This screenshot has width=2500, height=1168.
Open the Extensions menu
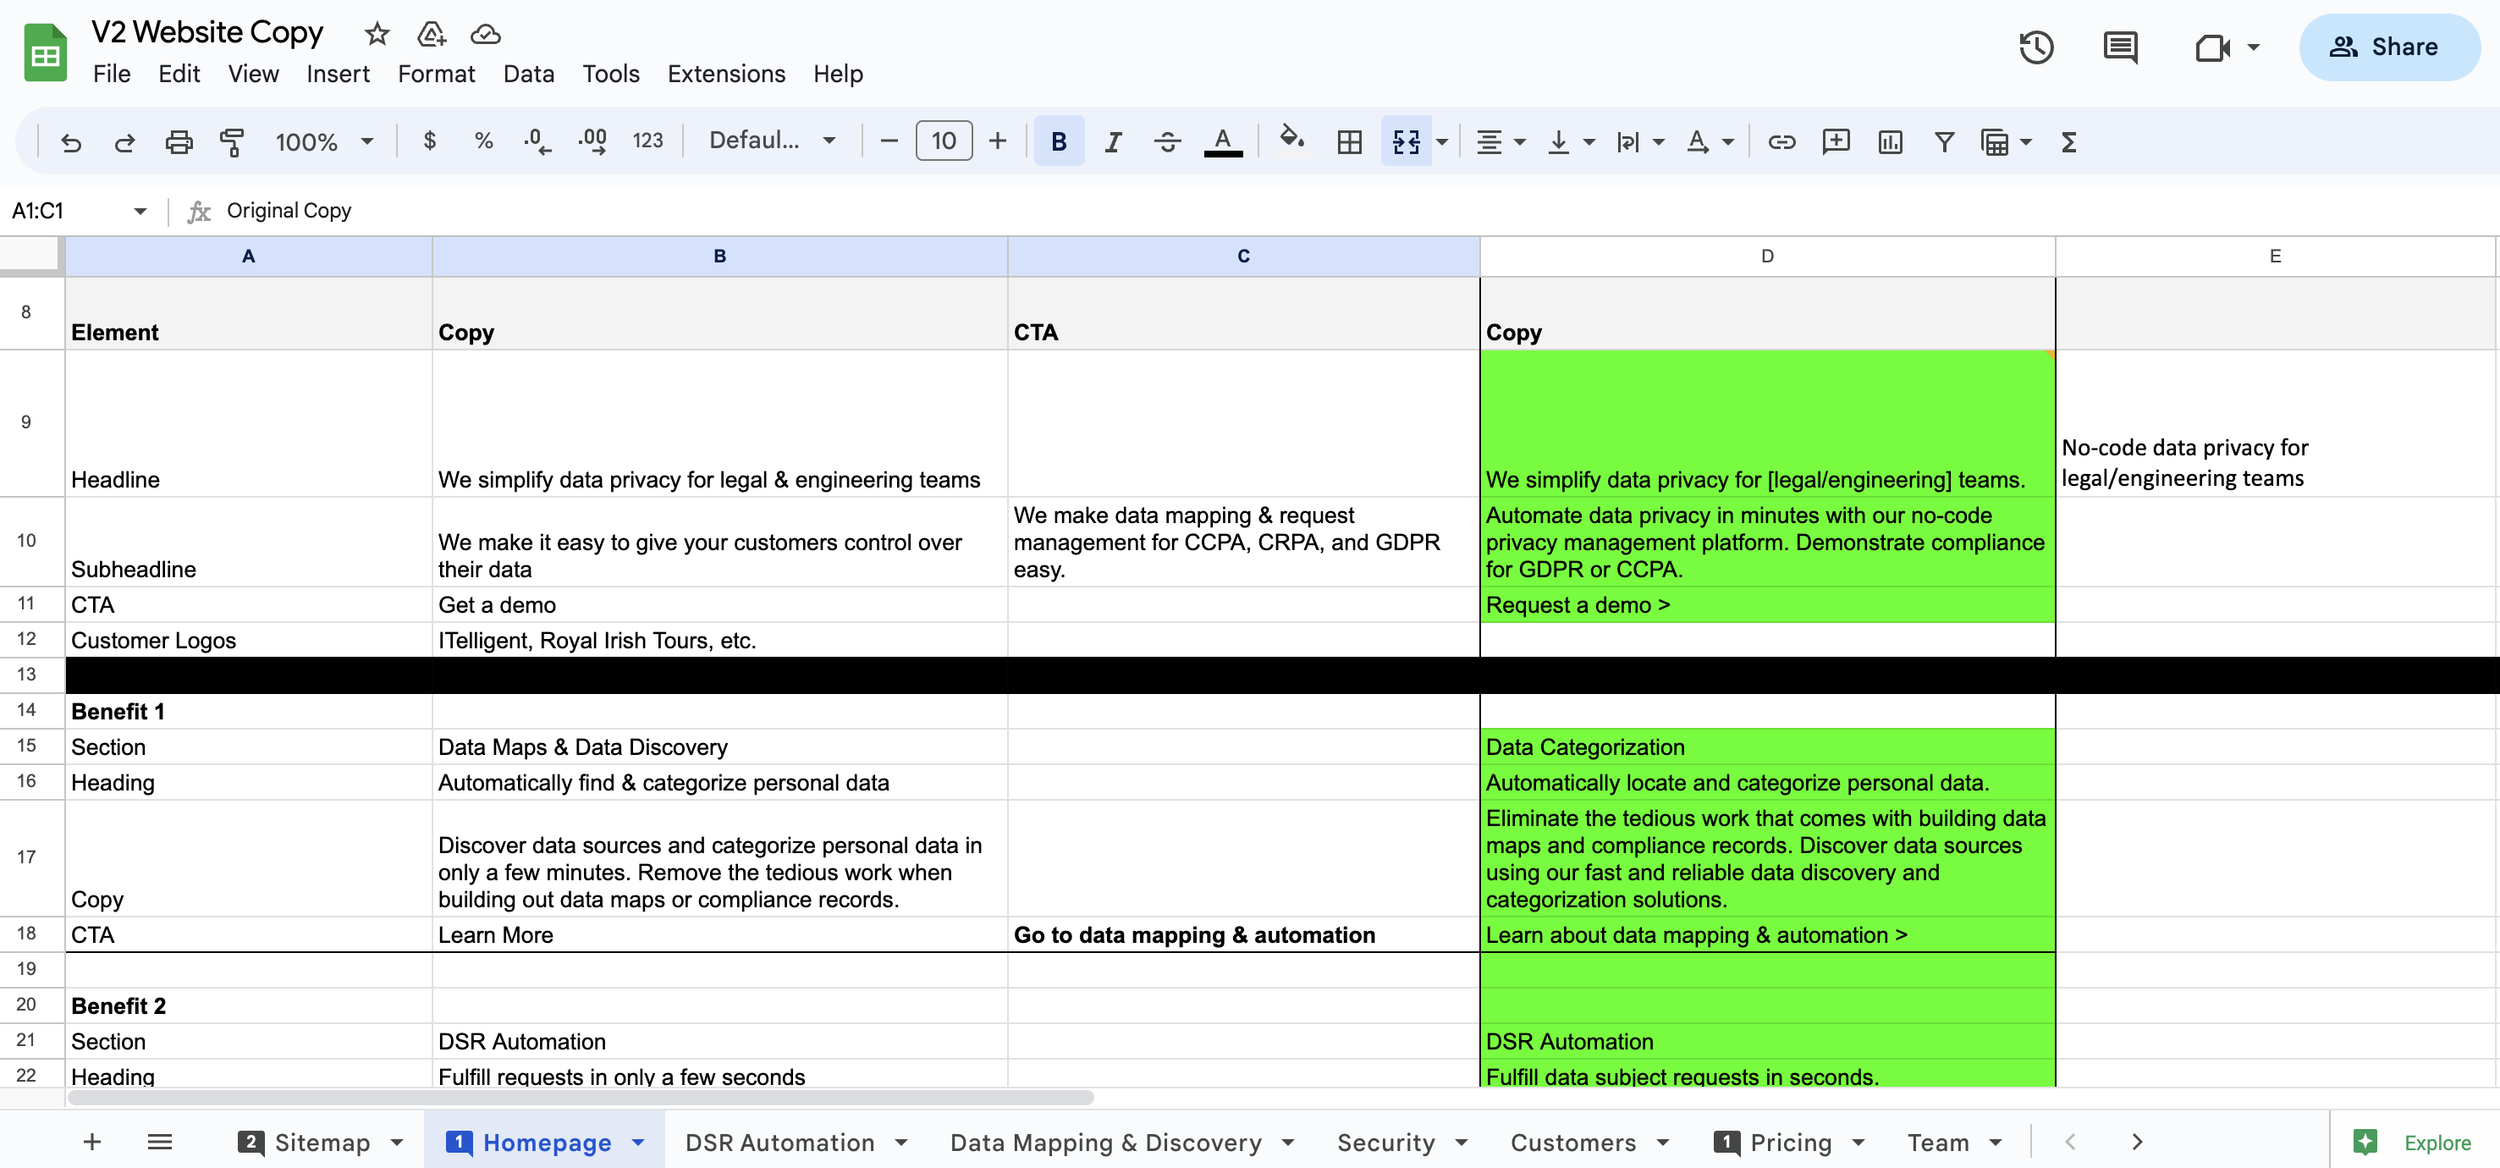coord(726,74)
